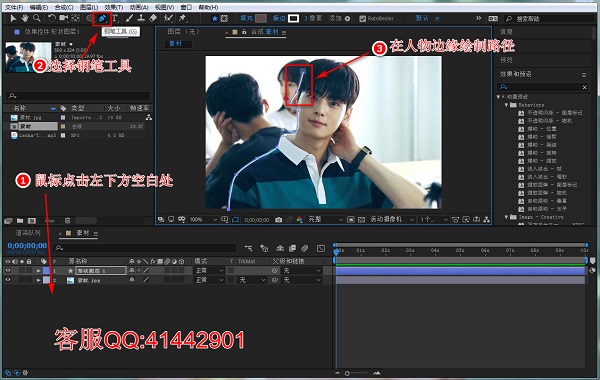Click the timeline search field
Viewport: 600px width, 380px height.
[x=145, y=248]
